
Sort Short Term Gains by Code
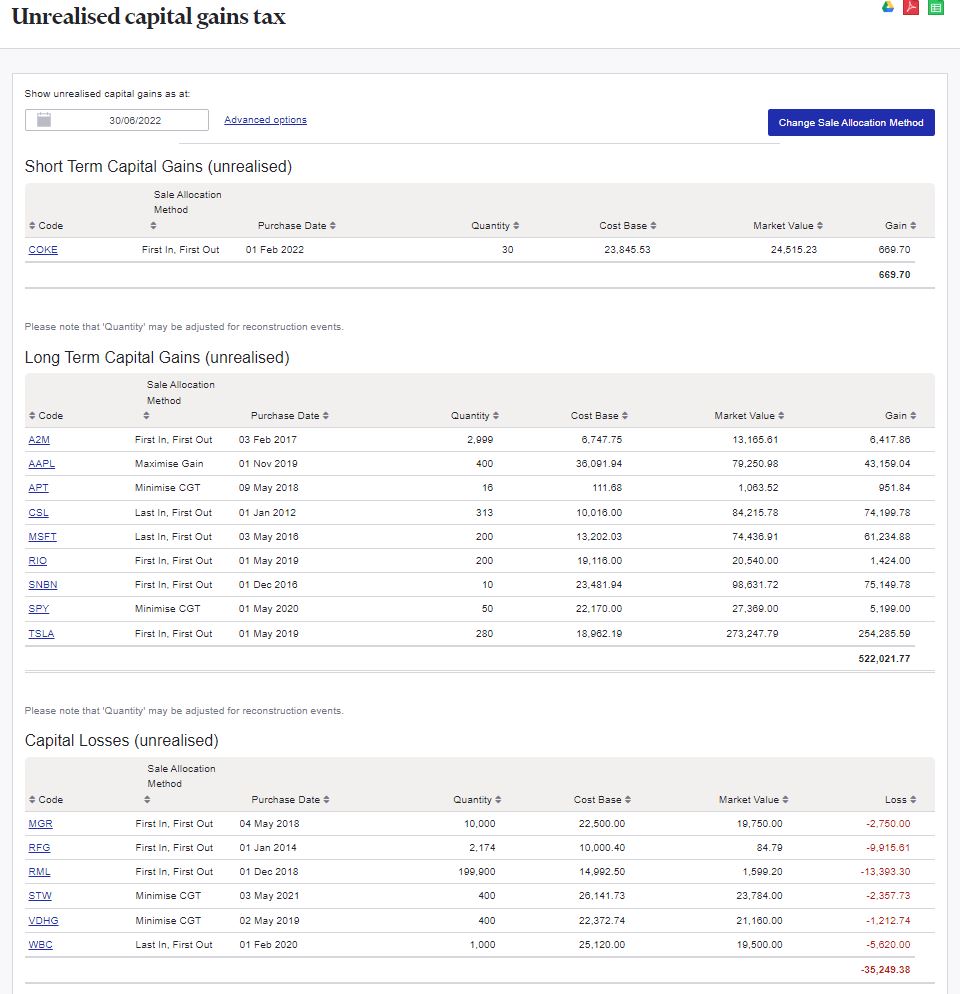point(46,226)
